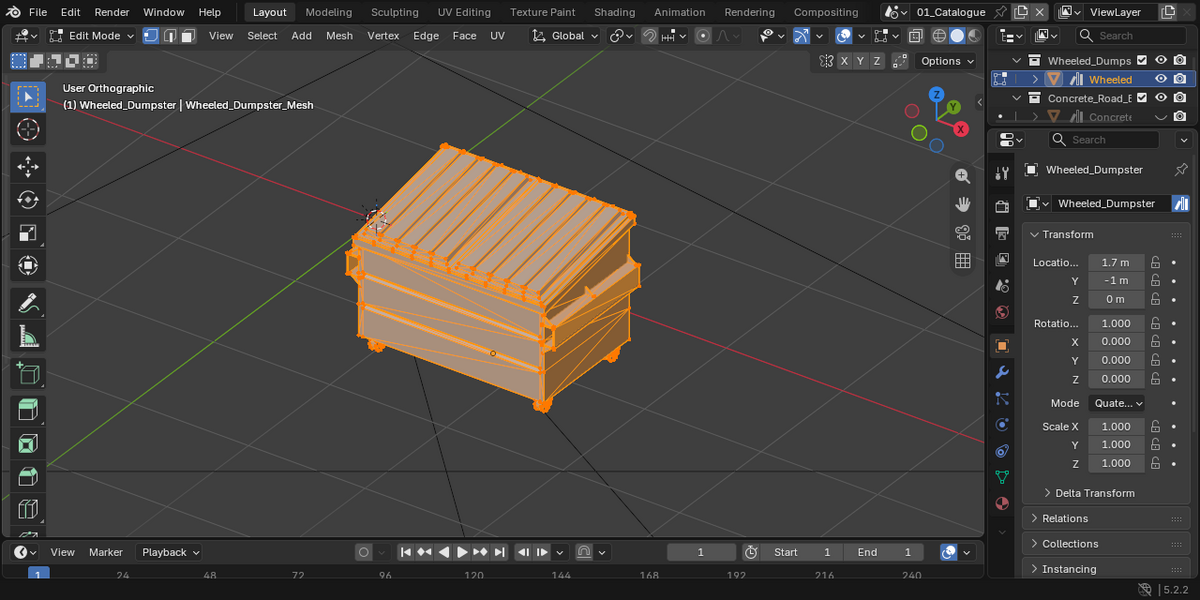Image resolution: width=1200 pixels, height=600 pixels.
Task: Open the Options dropdown
Action: click(946, 61)
